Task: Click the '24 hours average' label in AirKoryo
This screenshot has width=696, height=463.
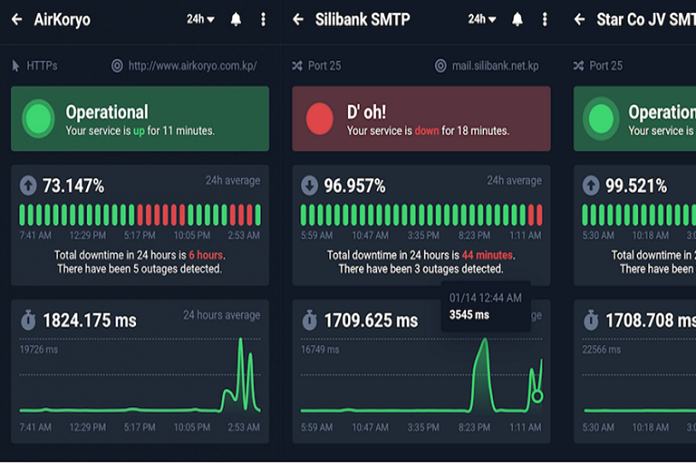Action: coord(221,315)
